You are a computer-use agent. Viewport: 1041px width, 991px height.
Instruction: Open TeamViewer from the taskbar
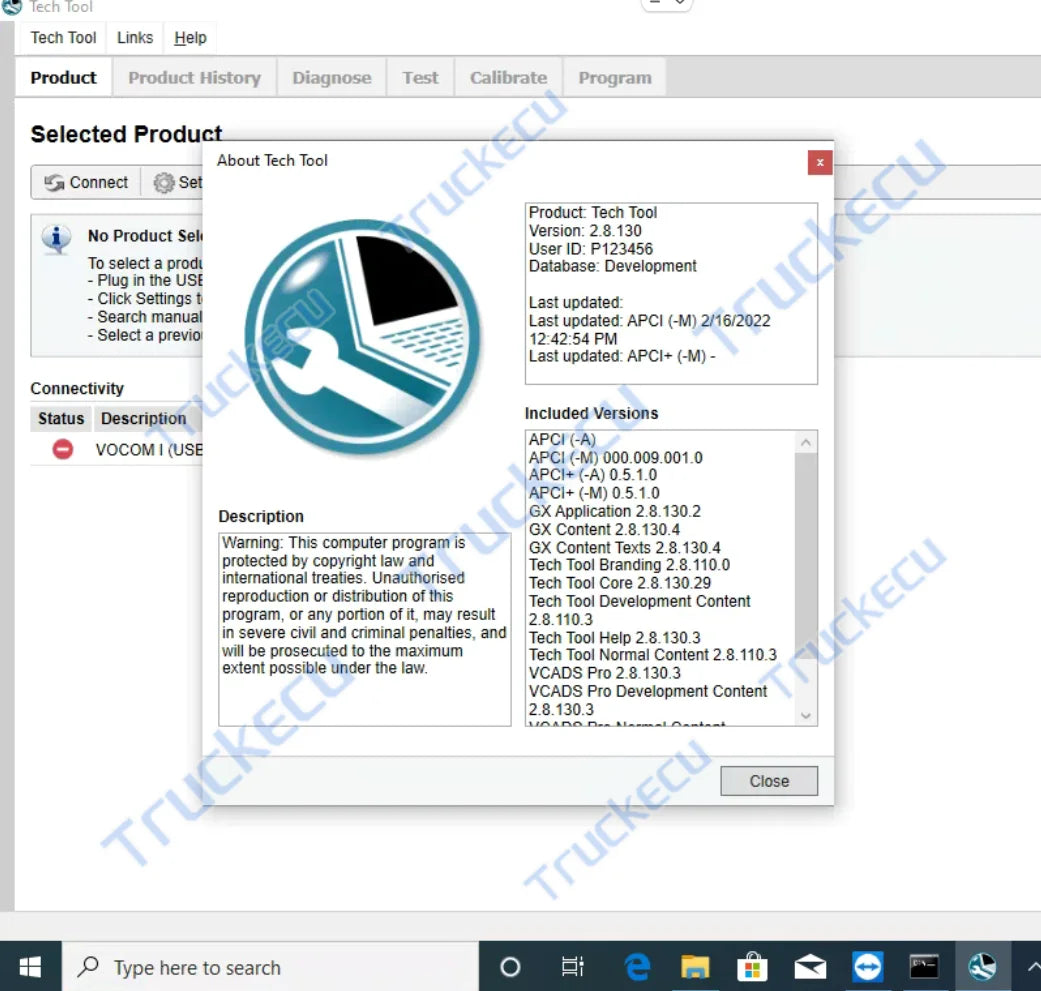(867, 966)
